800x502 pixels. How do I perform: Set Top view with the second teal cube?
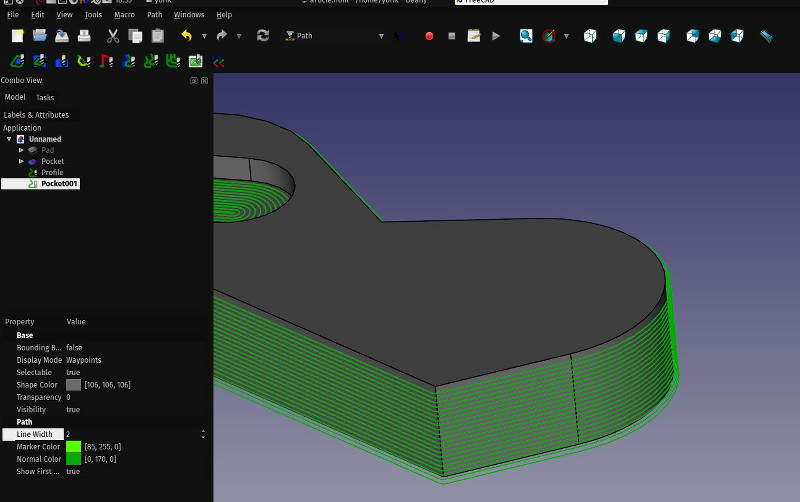641,36
